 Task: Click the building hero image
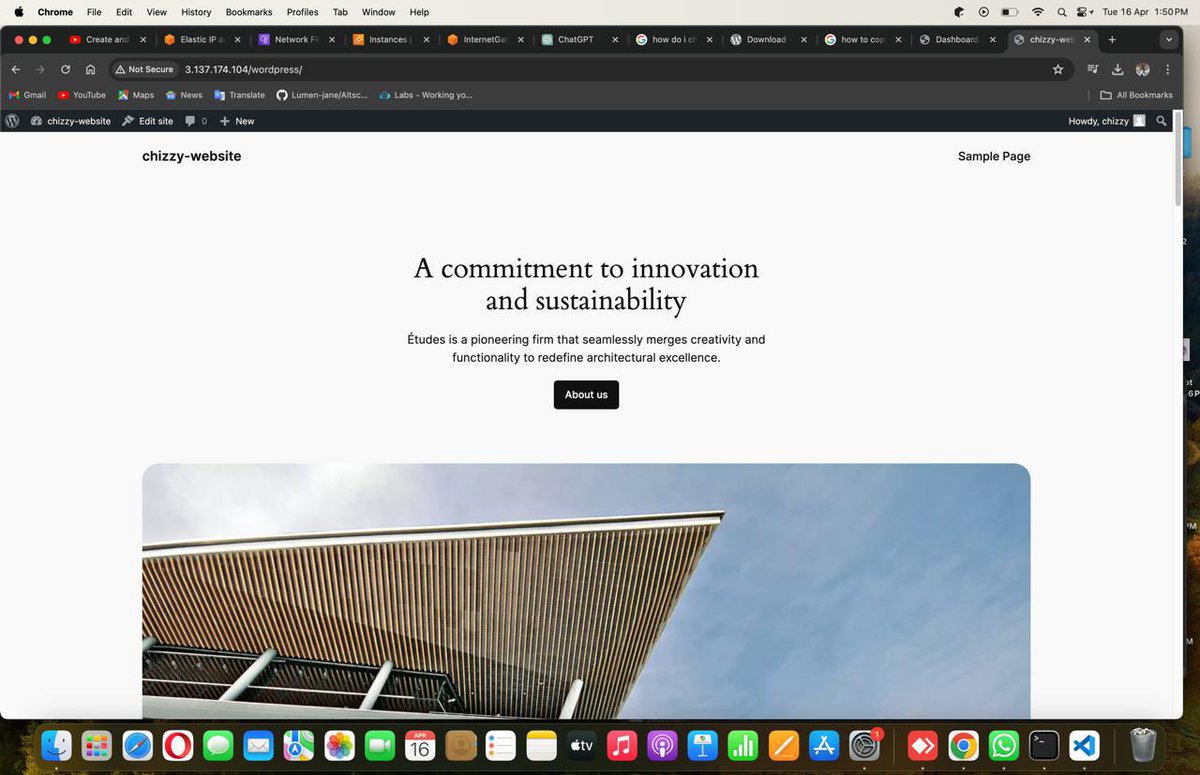pyautogui.click(x=586, y=591)
